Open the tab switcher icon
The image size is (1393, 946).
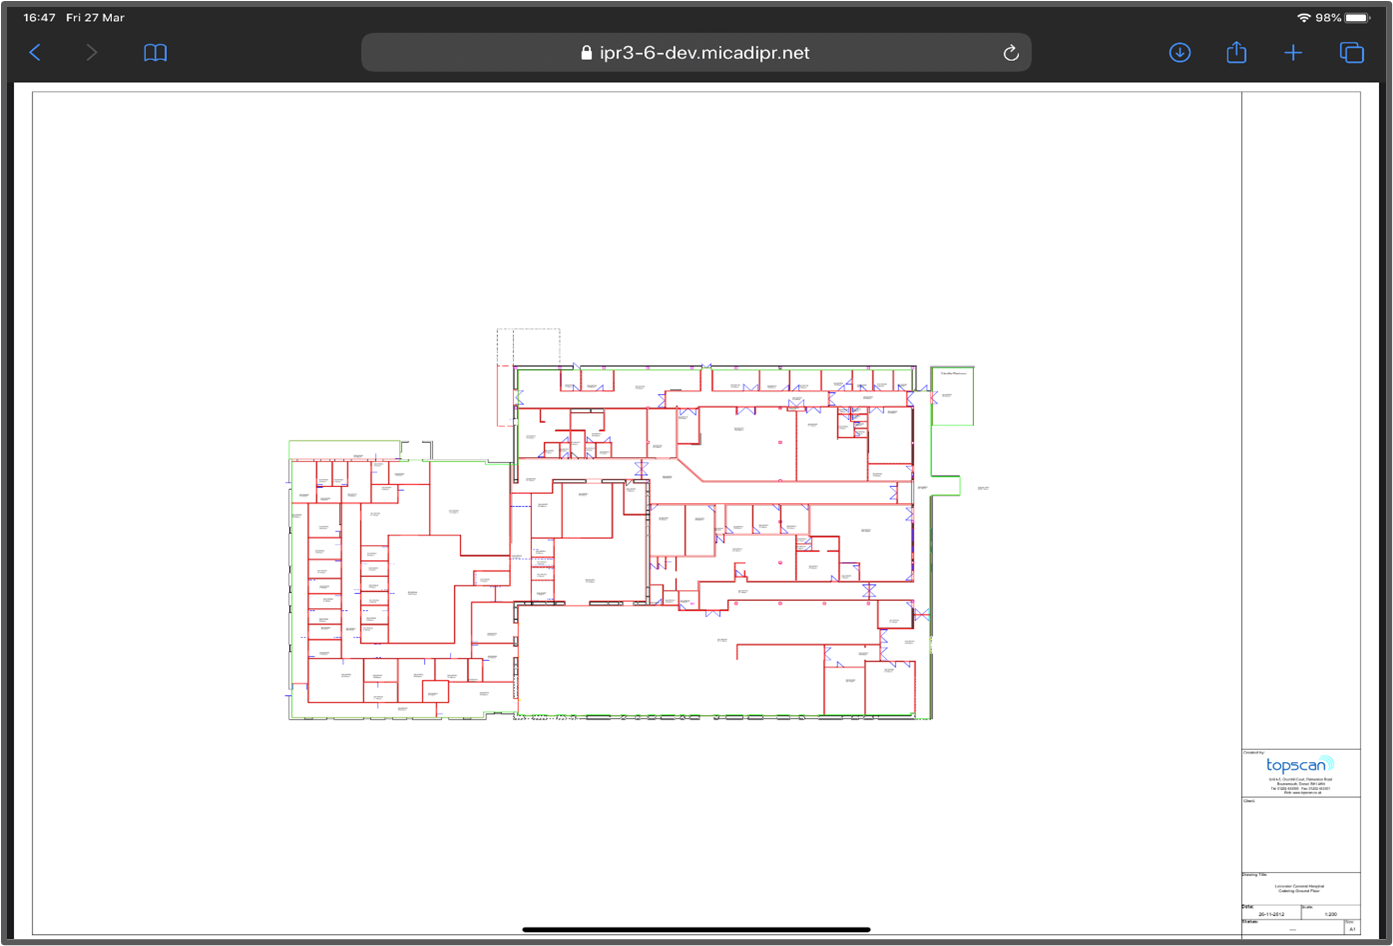[x=1351, y=53]
